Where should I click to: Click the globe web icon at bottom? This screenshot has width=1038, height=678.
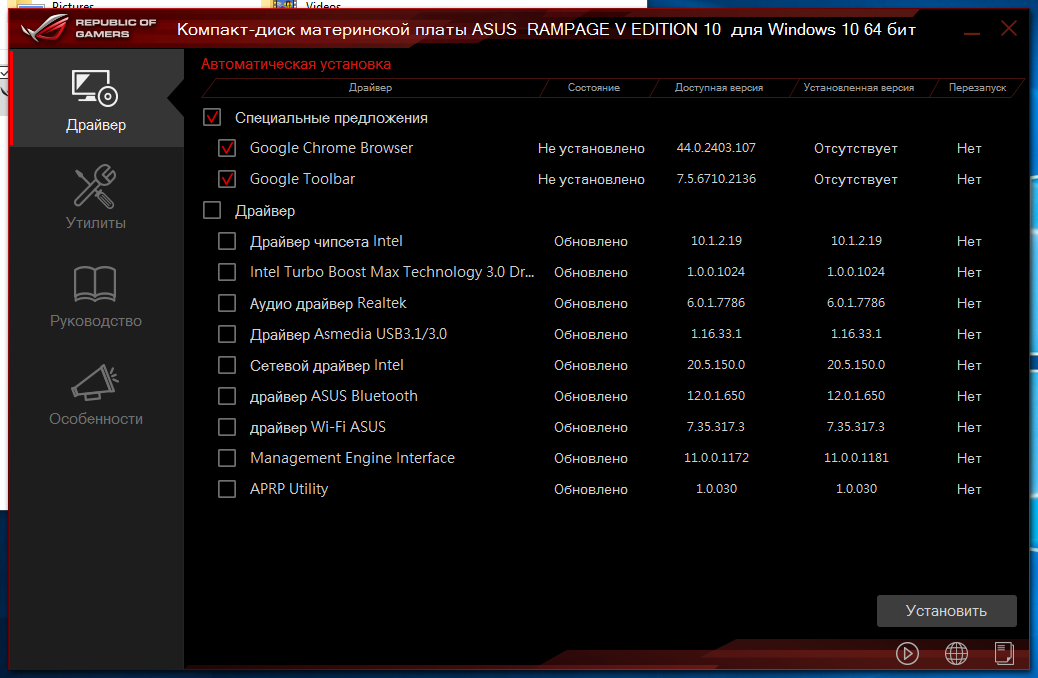click(956, 654)
